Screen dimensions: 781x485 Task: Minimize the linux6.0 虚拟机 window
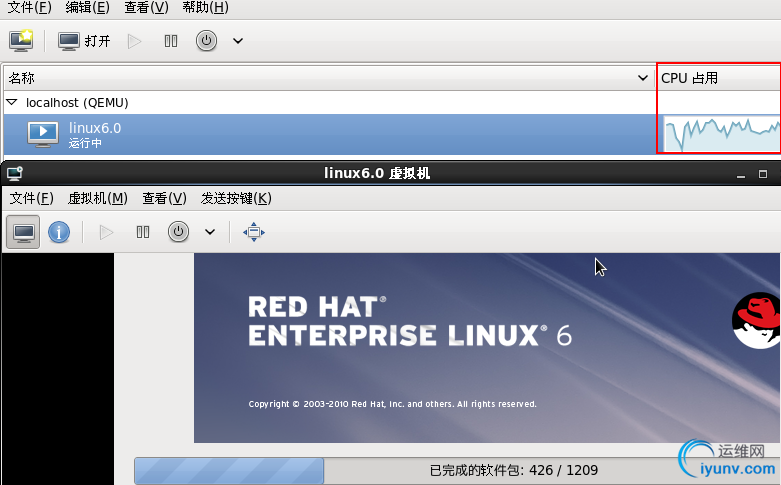(741, 174)
